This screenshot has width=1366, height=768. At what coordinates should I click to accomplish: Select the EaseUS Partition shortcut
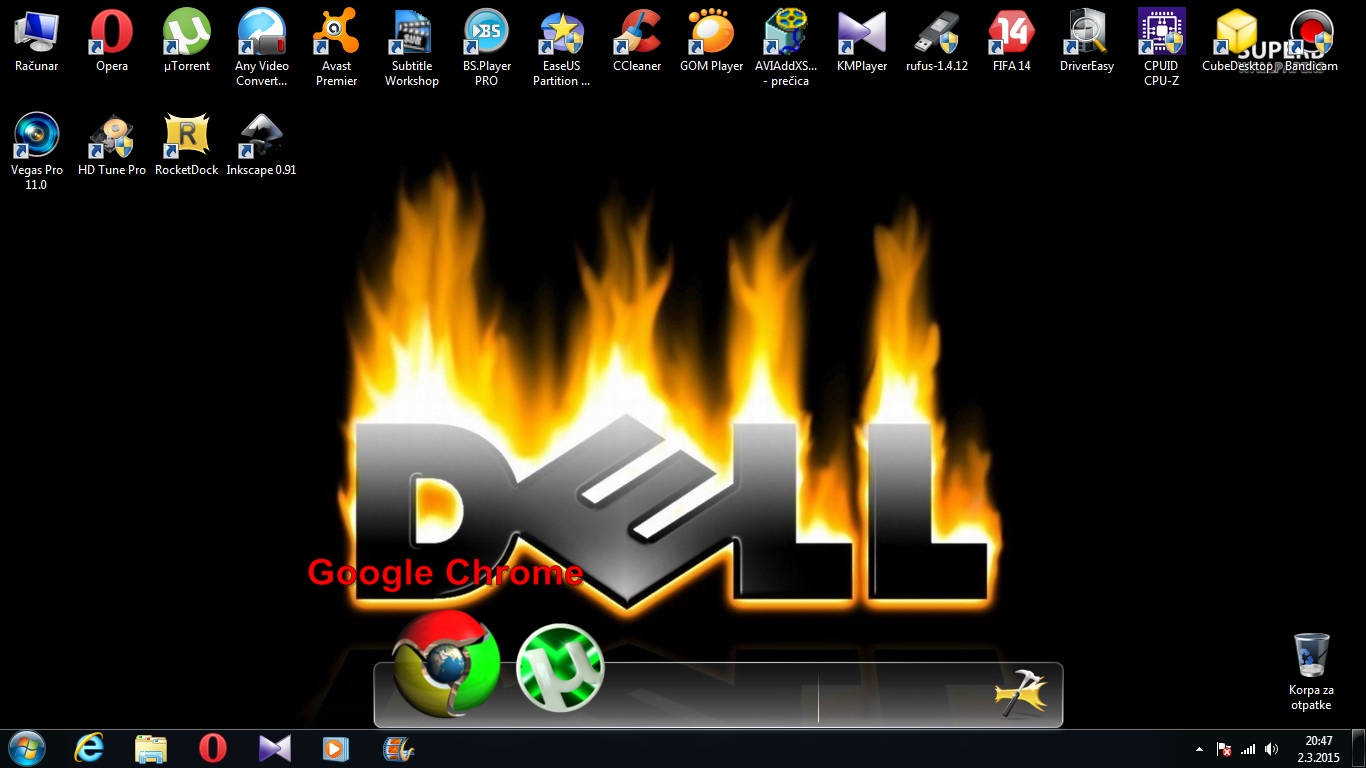click(561, 48)
